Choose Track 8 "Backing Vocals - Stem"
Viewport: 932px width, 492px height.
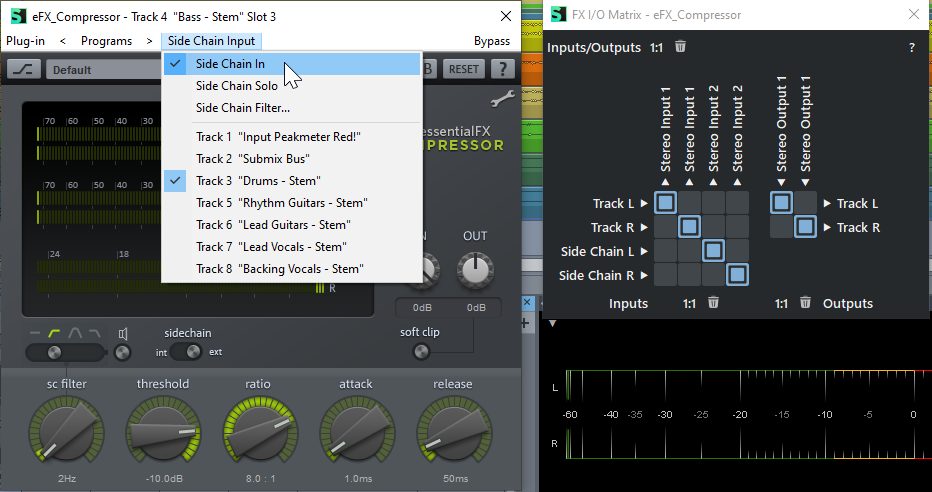pyautogui.click(x=292, y=269)
